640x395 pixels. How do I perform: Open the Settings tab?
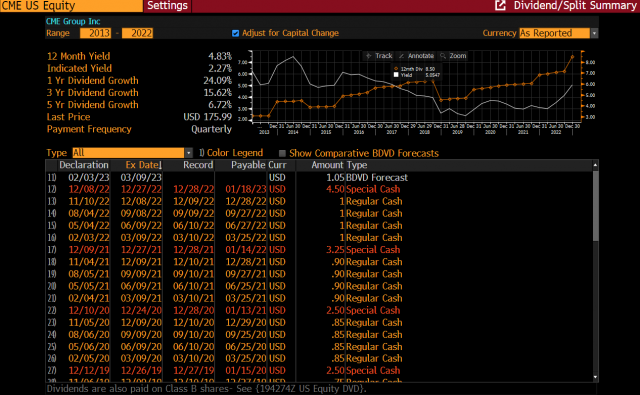[167, 6]
